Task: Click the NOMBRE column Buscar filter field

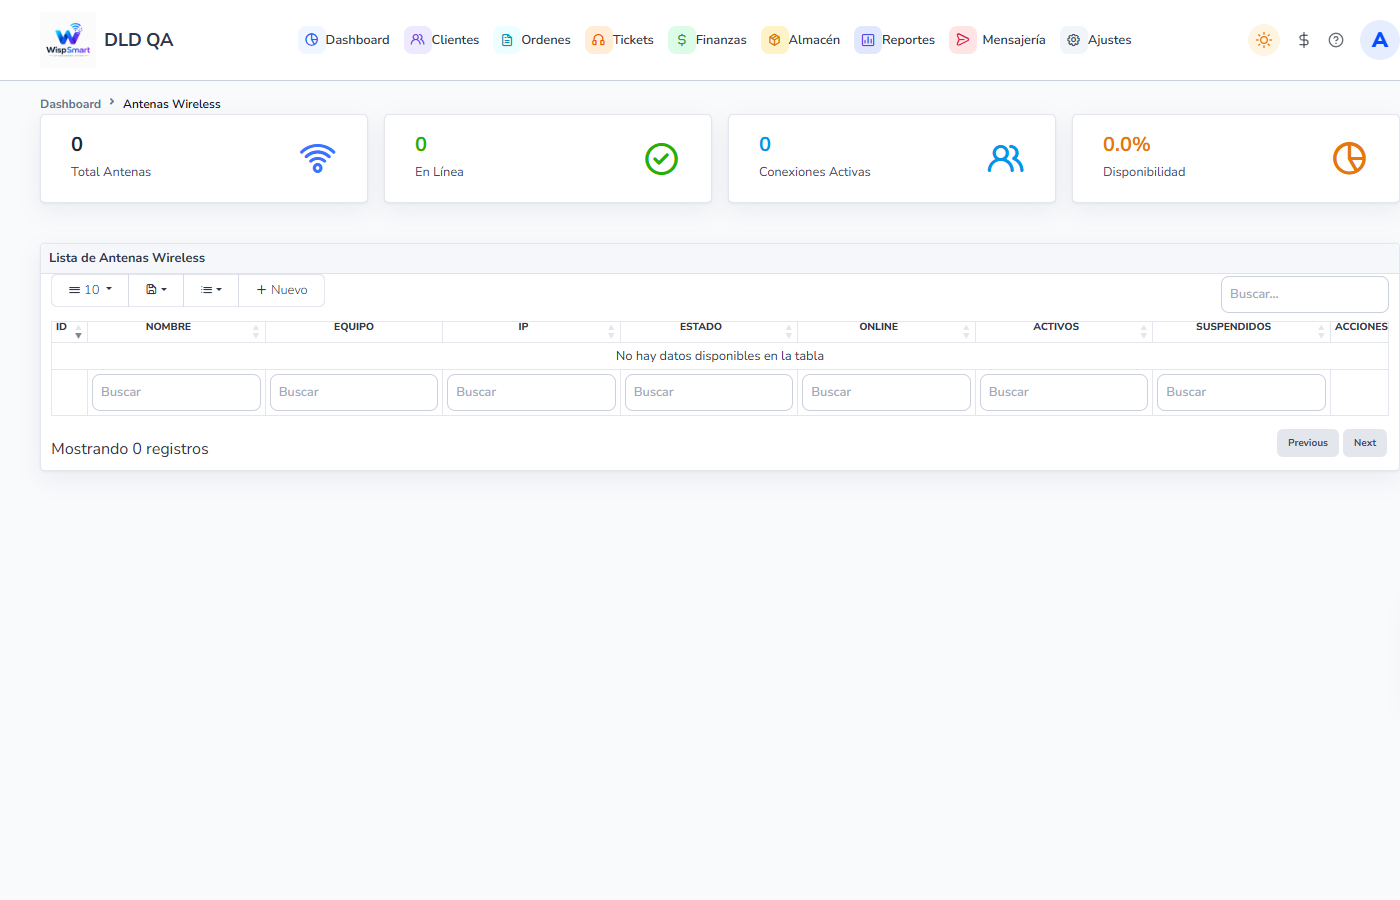Action: 176,392
